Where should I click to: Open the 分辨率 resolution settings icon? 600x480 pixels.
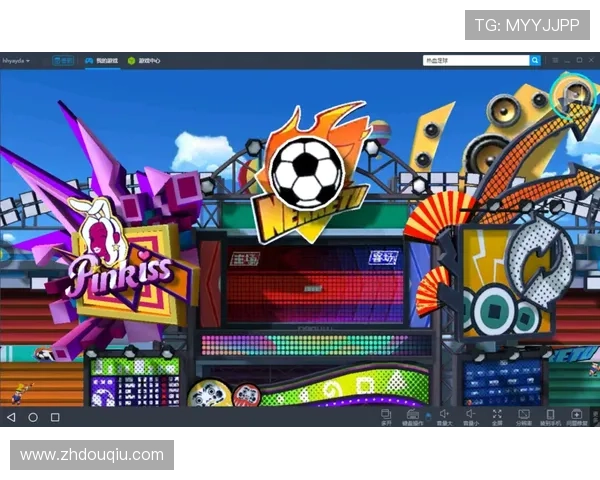point(523,415)
